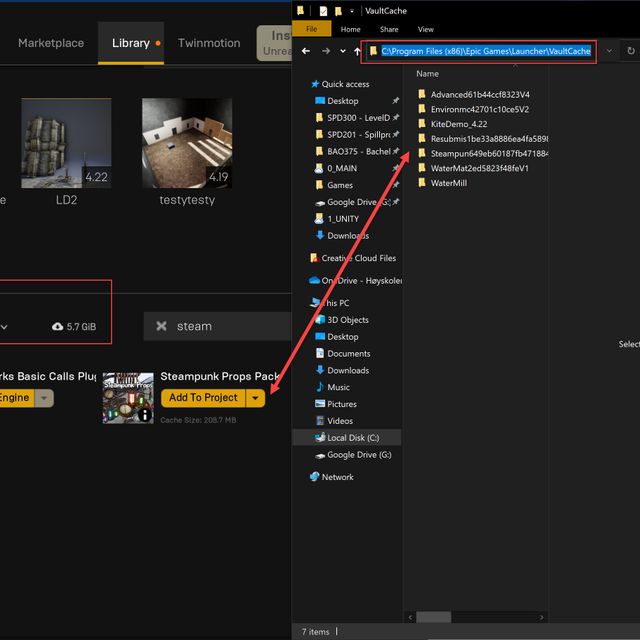
Task: Click quick access toolbar dropdown in title bar
Action: pyautogui.click(x=352, y=11)
